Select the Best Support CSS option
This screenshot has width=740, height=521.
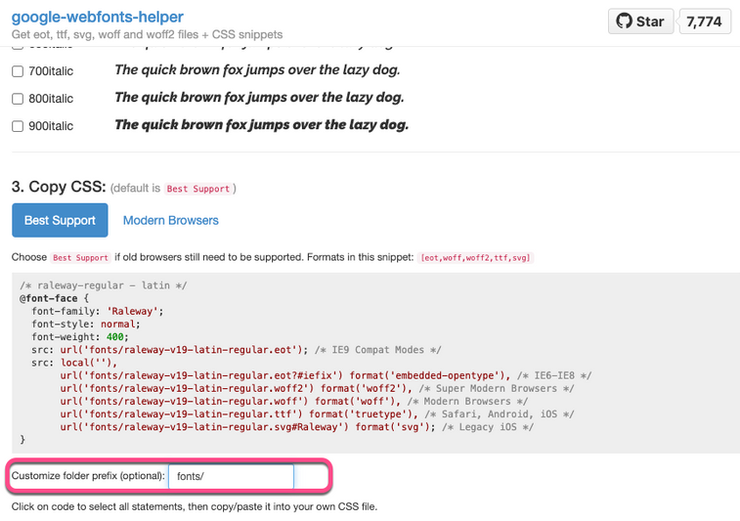pyautogui.click(x=60, y=220)
